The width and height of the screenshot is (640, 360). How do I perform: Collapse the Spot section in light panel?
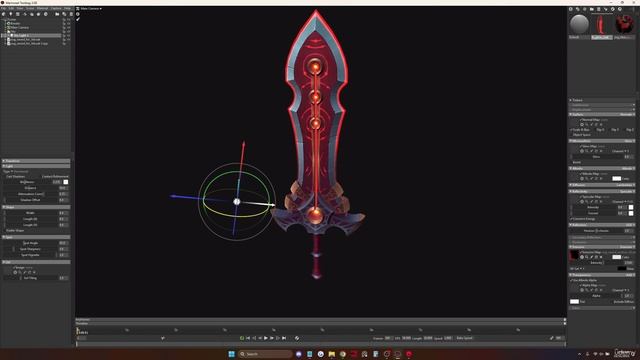[x=36, y=237]
